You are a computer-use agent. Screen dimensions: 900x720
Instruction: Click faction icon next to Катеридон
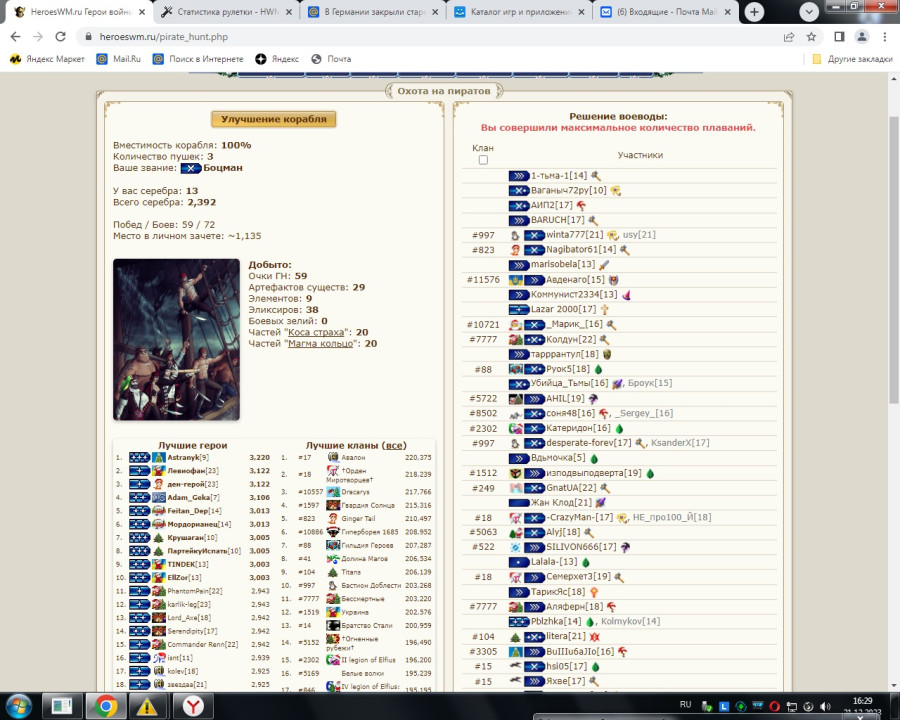pyautogui.click(x=619, y=428)
